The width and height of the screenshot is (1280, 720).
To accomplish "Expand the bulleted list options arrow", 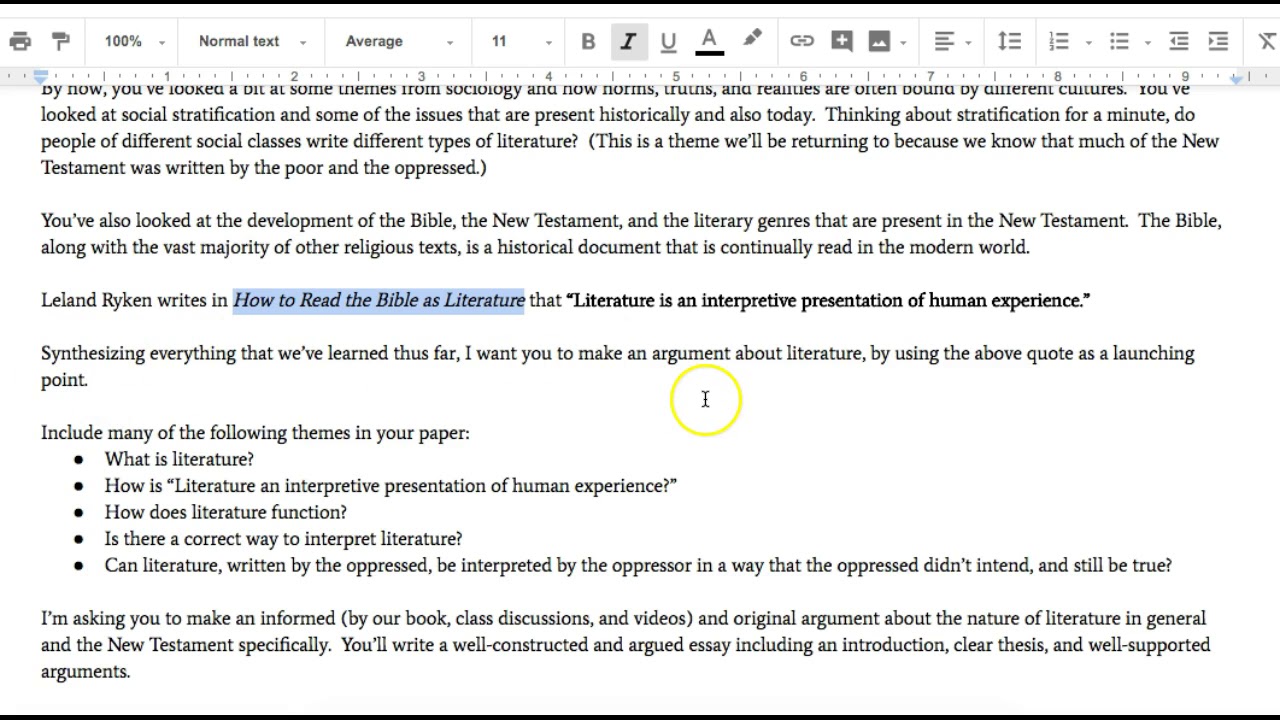I will click(x=1147, y=42).
